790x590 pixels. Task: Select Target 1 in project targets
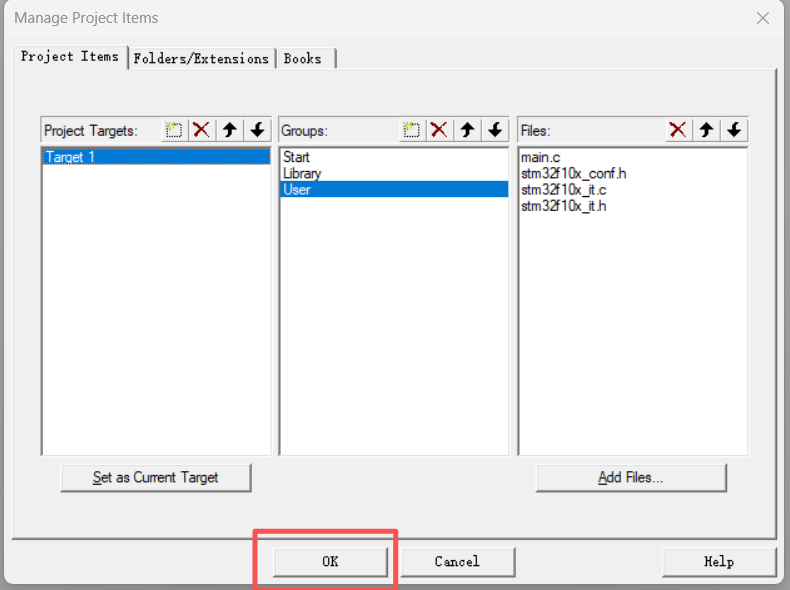[x=156, y=157]
